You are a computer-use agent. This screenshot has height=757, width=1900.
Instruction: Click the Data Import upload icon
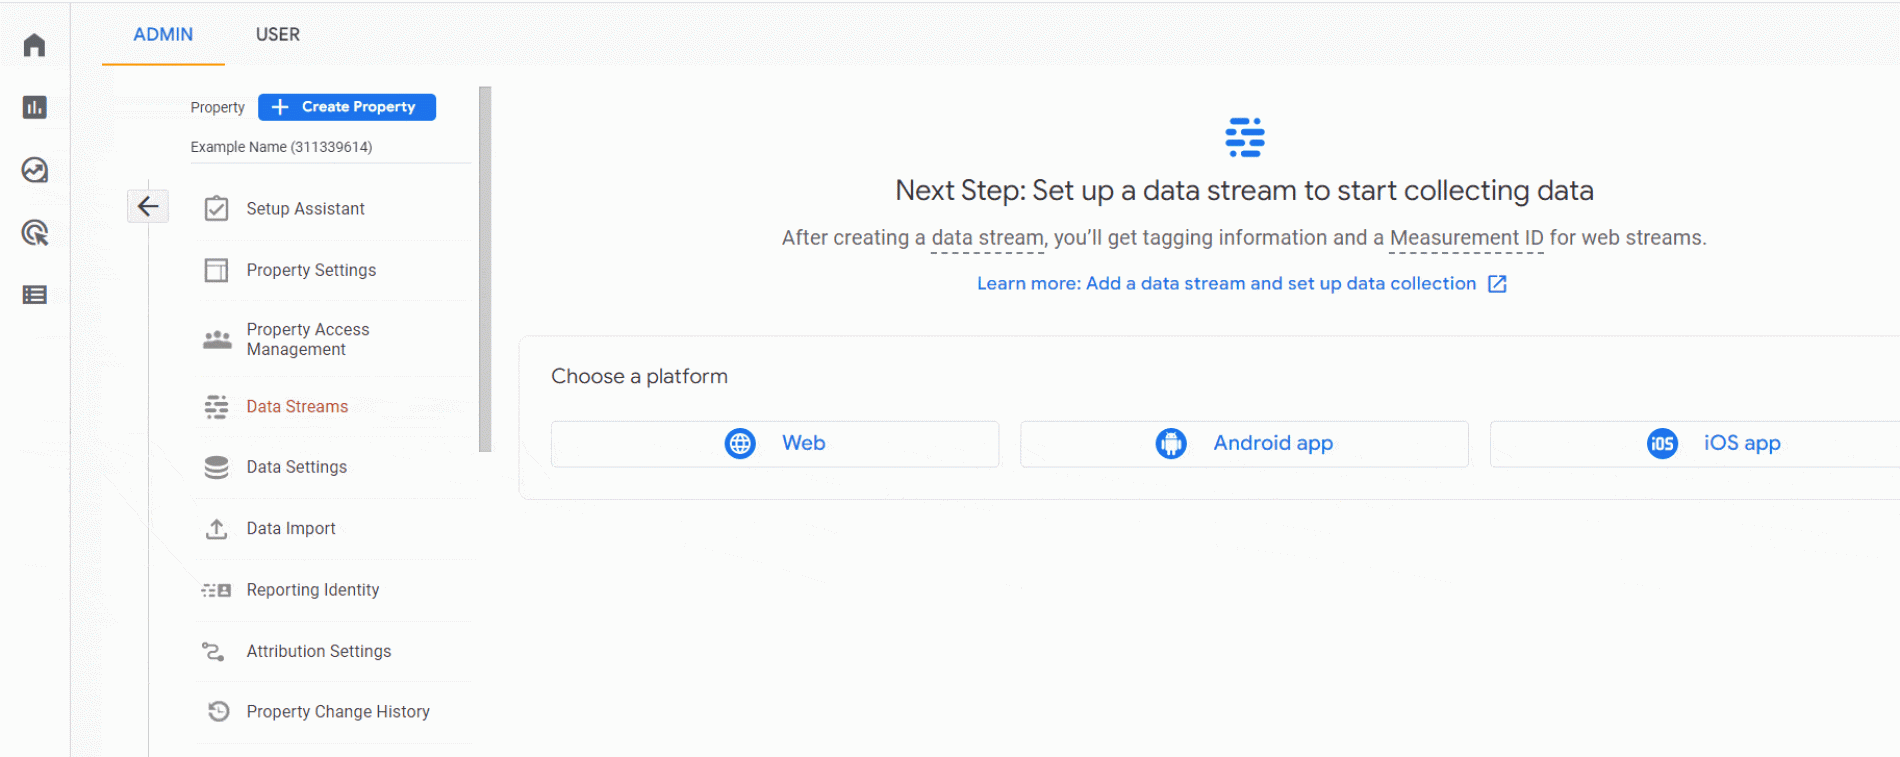(x=217, y=529)
